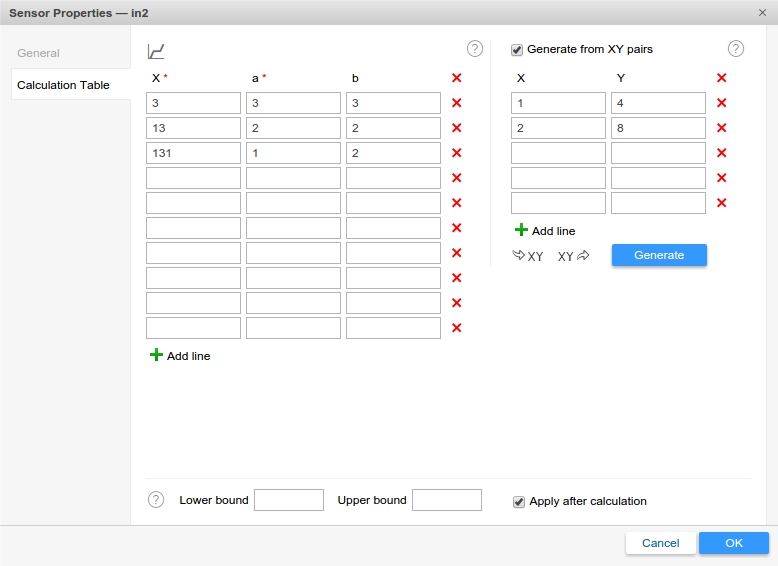Click export XY arrow icon
Viewport: 778px width, 566px height.
(x=573, y=256)
